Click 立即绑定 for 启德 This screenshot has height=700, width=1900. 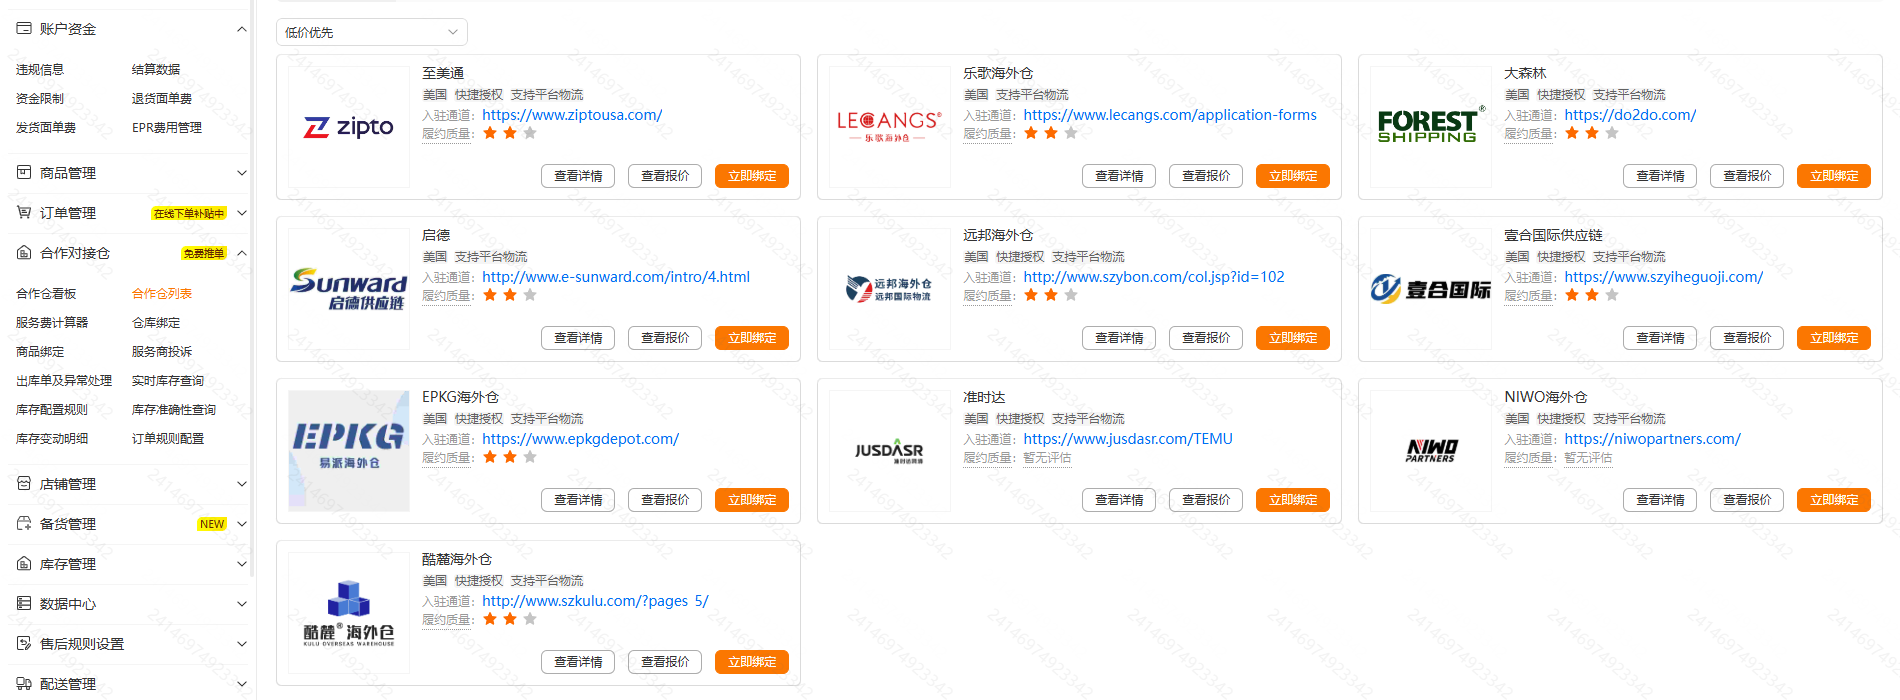(x=752, y=338)
